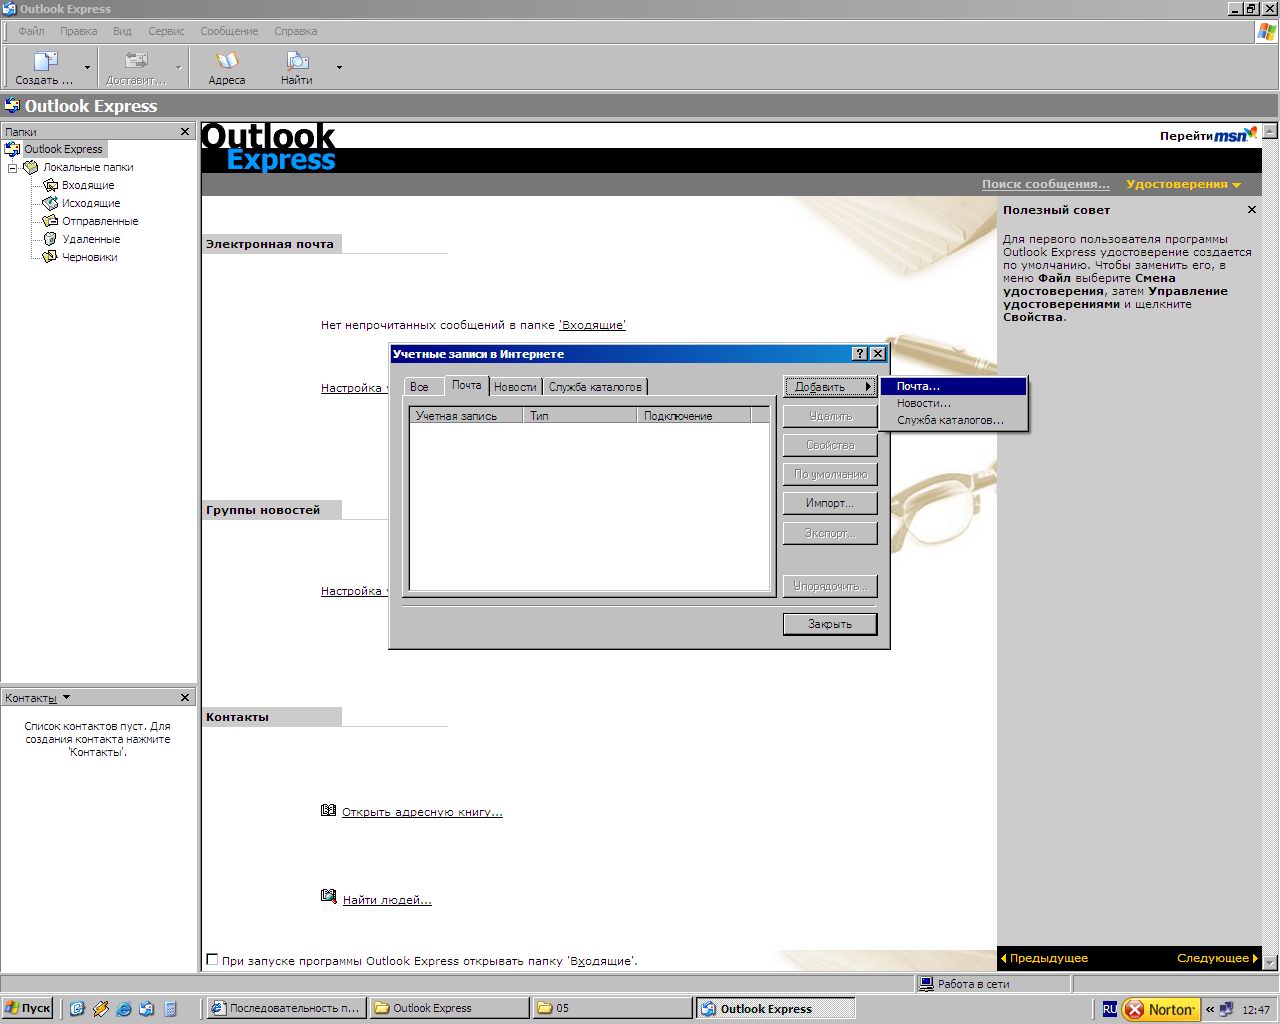Switch to the Почта tab
Image resolution: width=1280 pixels, height=1024 pixels.
click(466, 385)
